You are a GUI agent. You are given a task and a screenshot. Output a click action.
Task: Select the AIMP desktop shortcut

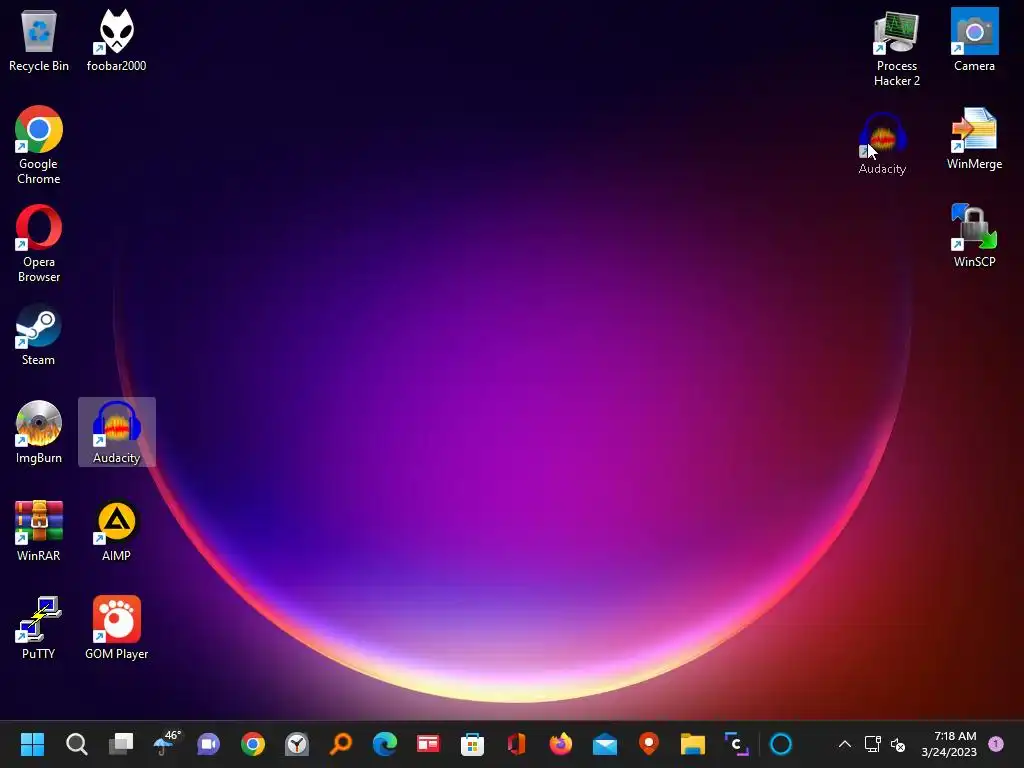(x=116, y=531)
